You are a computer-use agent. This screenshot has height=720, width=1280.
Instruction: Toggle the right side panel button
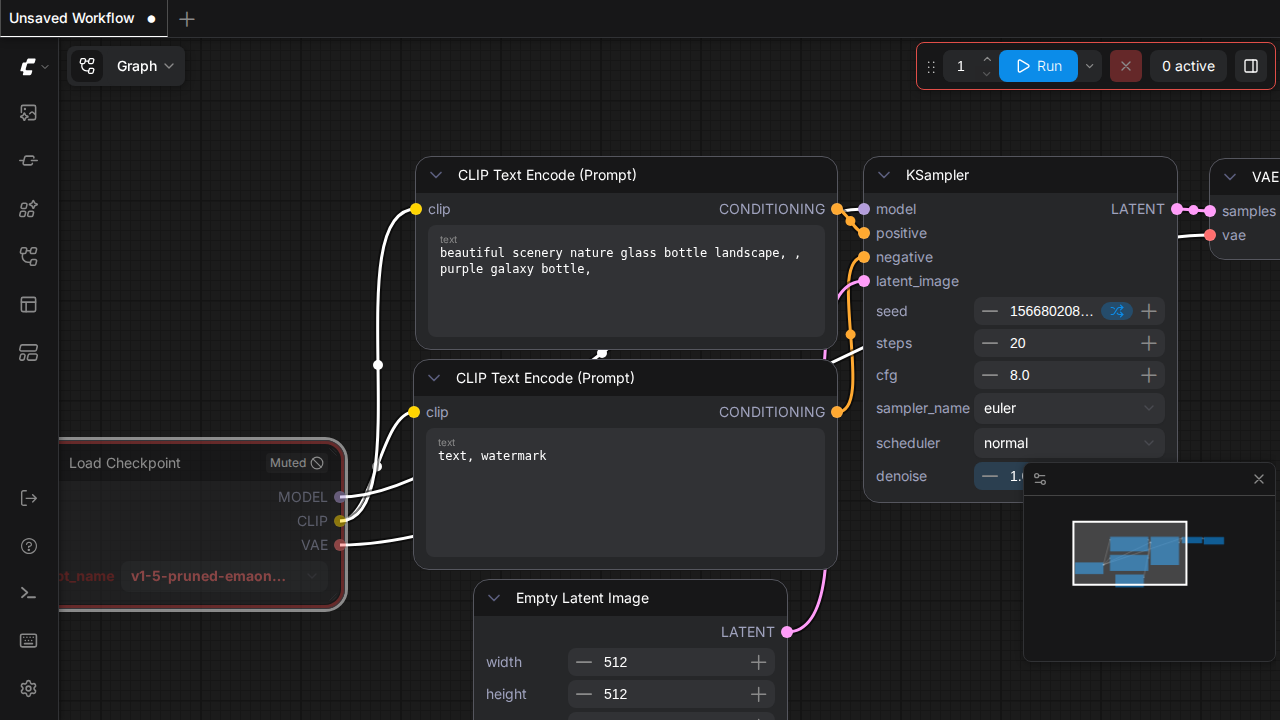click(x=1250, y=66)
